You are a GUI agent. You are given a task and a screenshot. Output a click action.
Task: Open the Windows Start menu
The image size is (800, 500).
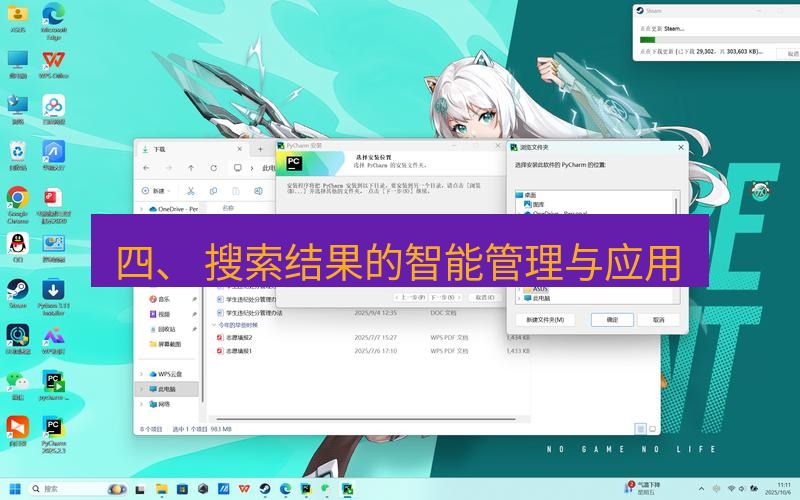click(x=15, y=489)
